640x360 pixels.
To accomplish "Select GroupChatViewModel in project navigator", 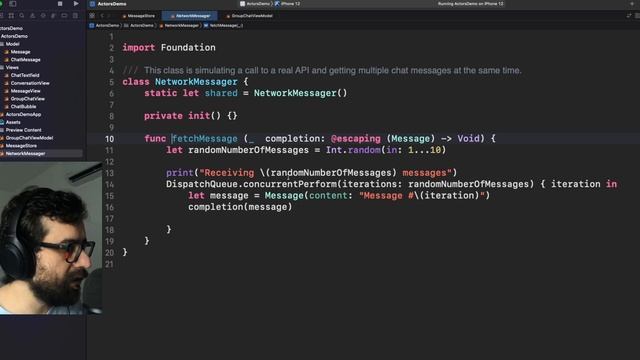I will pyautogui.click(x=27, y=138).
